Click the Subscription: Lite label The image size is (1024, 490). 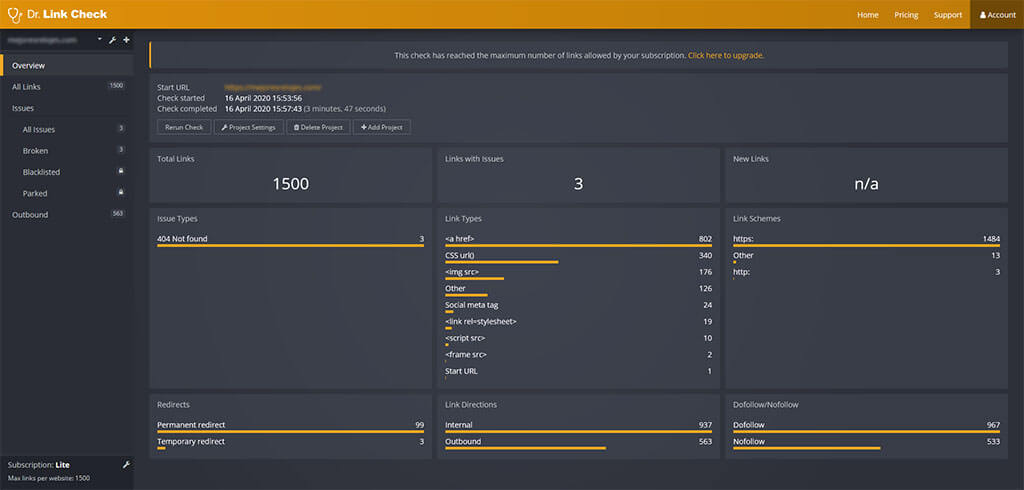39,465
